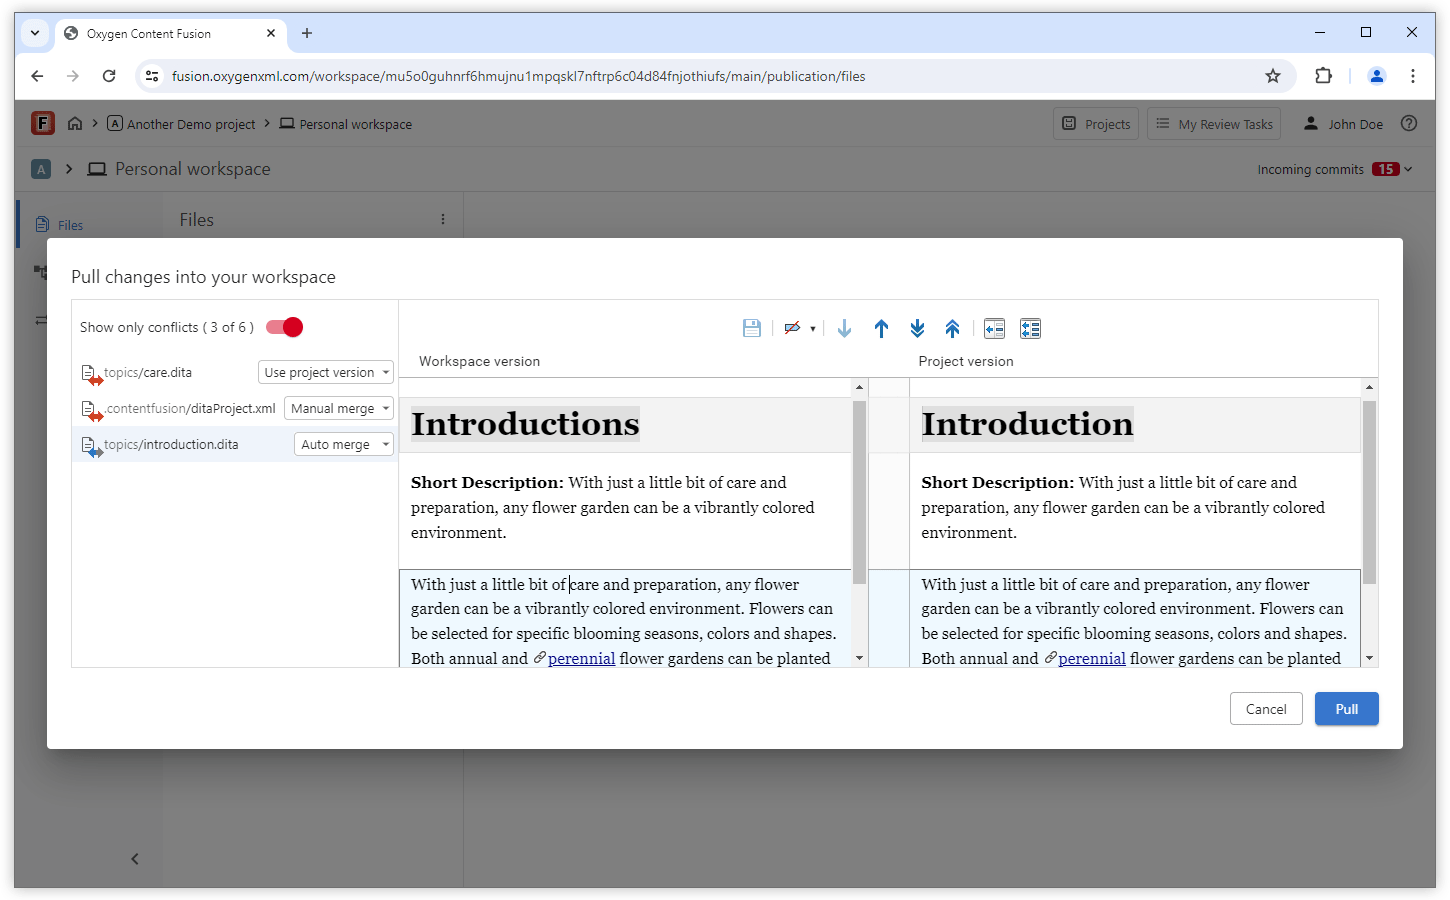This screenshot has height=900, width=1450.
Task: Close the Oxygen Content Fusion tab
Action: point(271,33)
